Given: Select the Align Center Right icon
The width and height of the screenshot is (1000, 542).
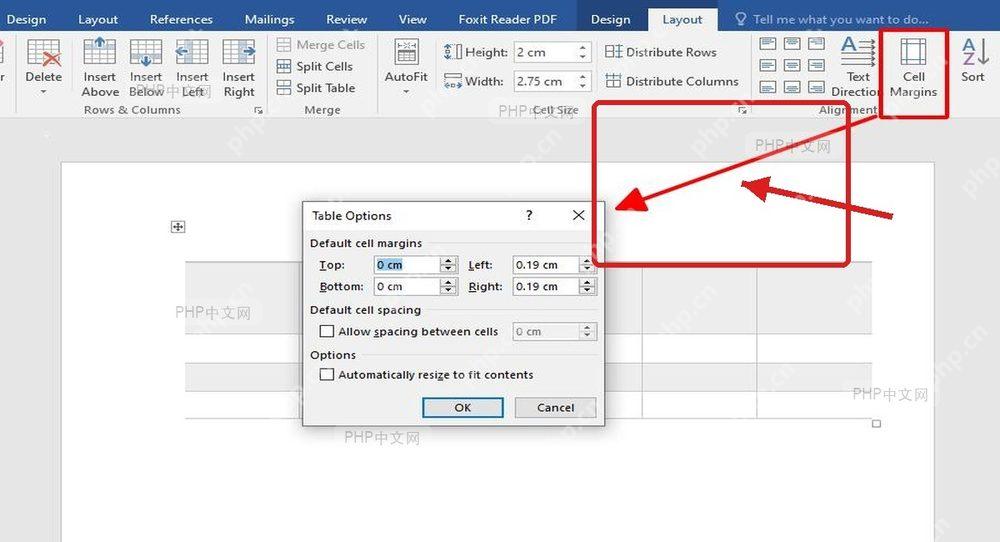Looking at the screenshot, I should point(816,65).
